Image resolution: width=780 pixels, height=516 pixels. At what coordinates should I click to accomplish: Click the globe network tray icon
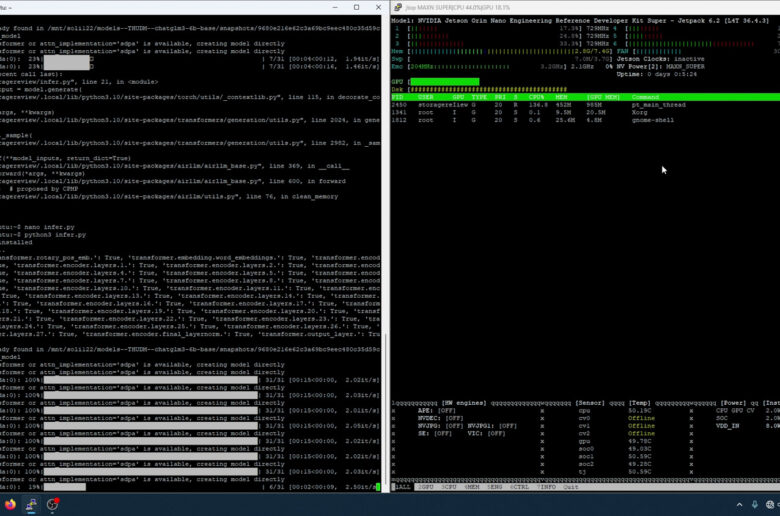click(x=770, y=505)
